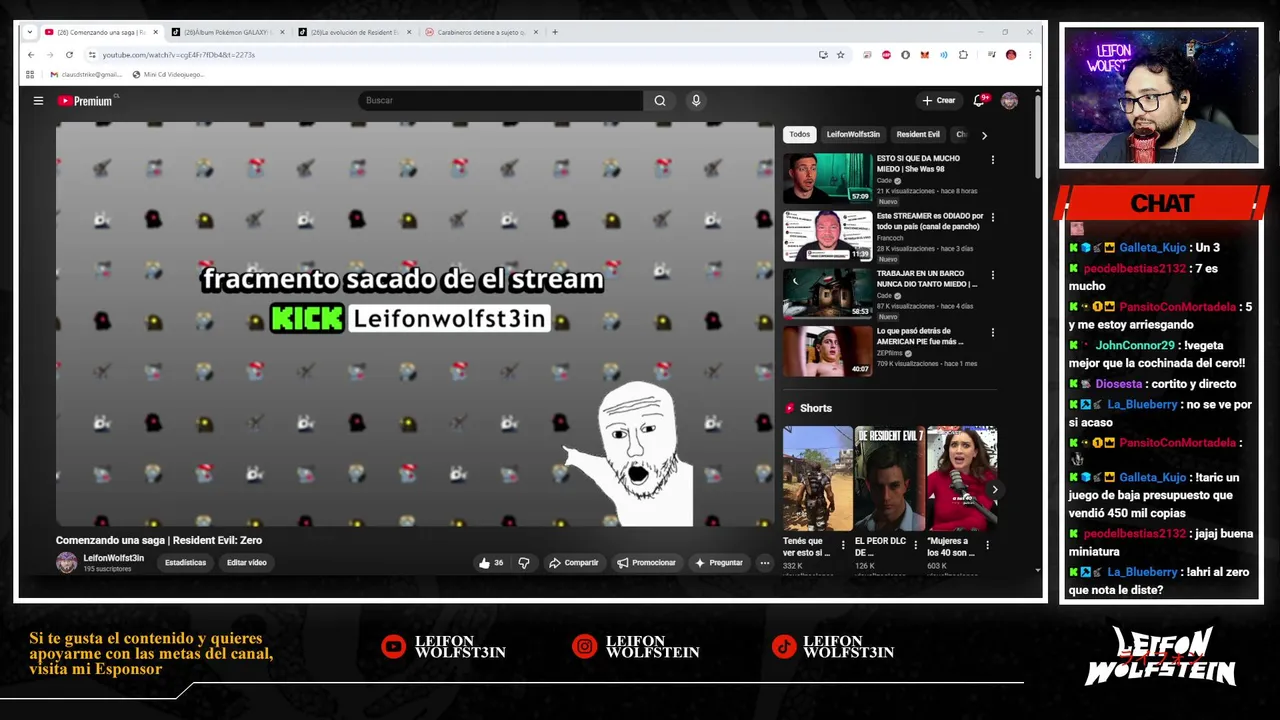Open the 'EL PEOR DLC' short thumbnail

point(889,479)
